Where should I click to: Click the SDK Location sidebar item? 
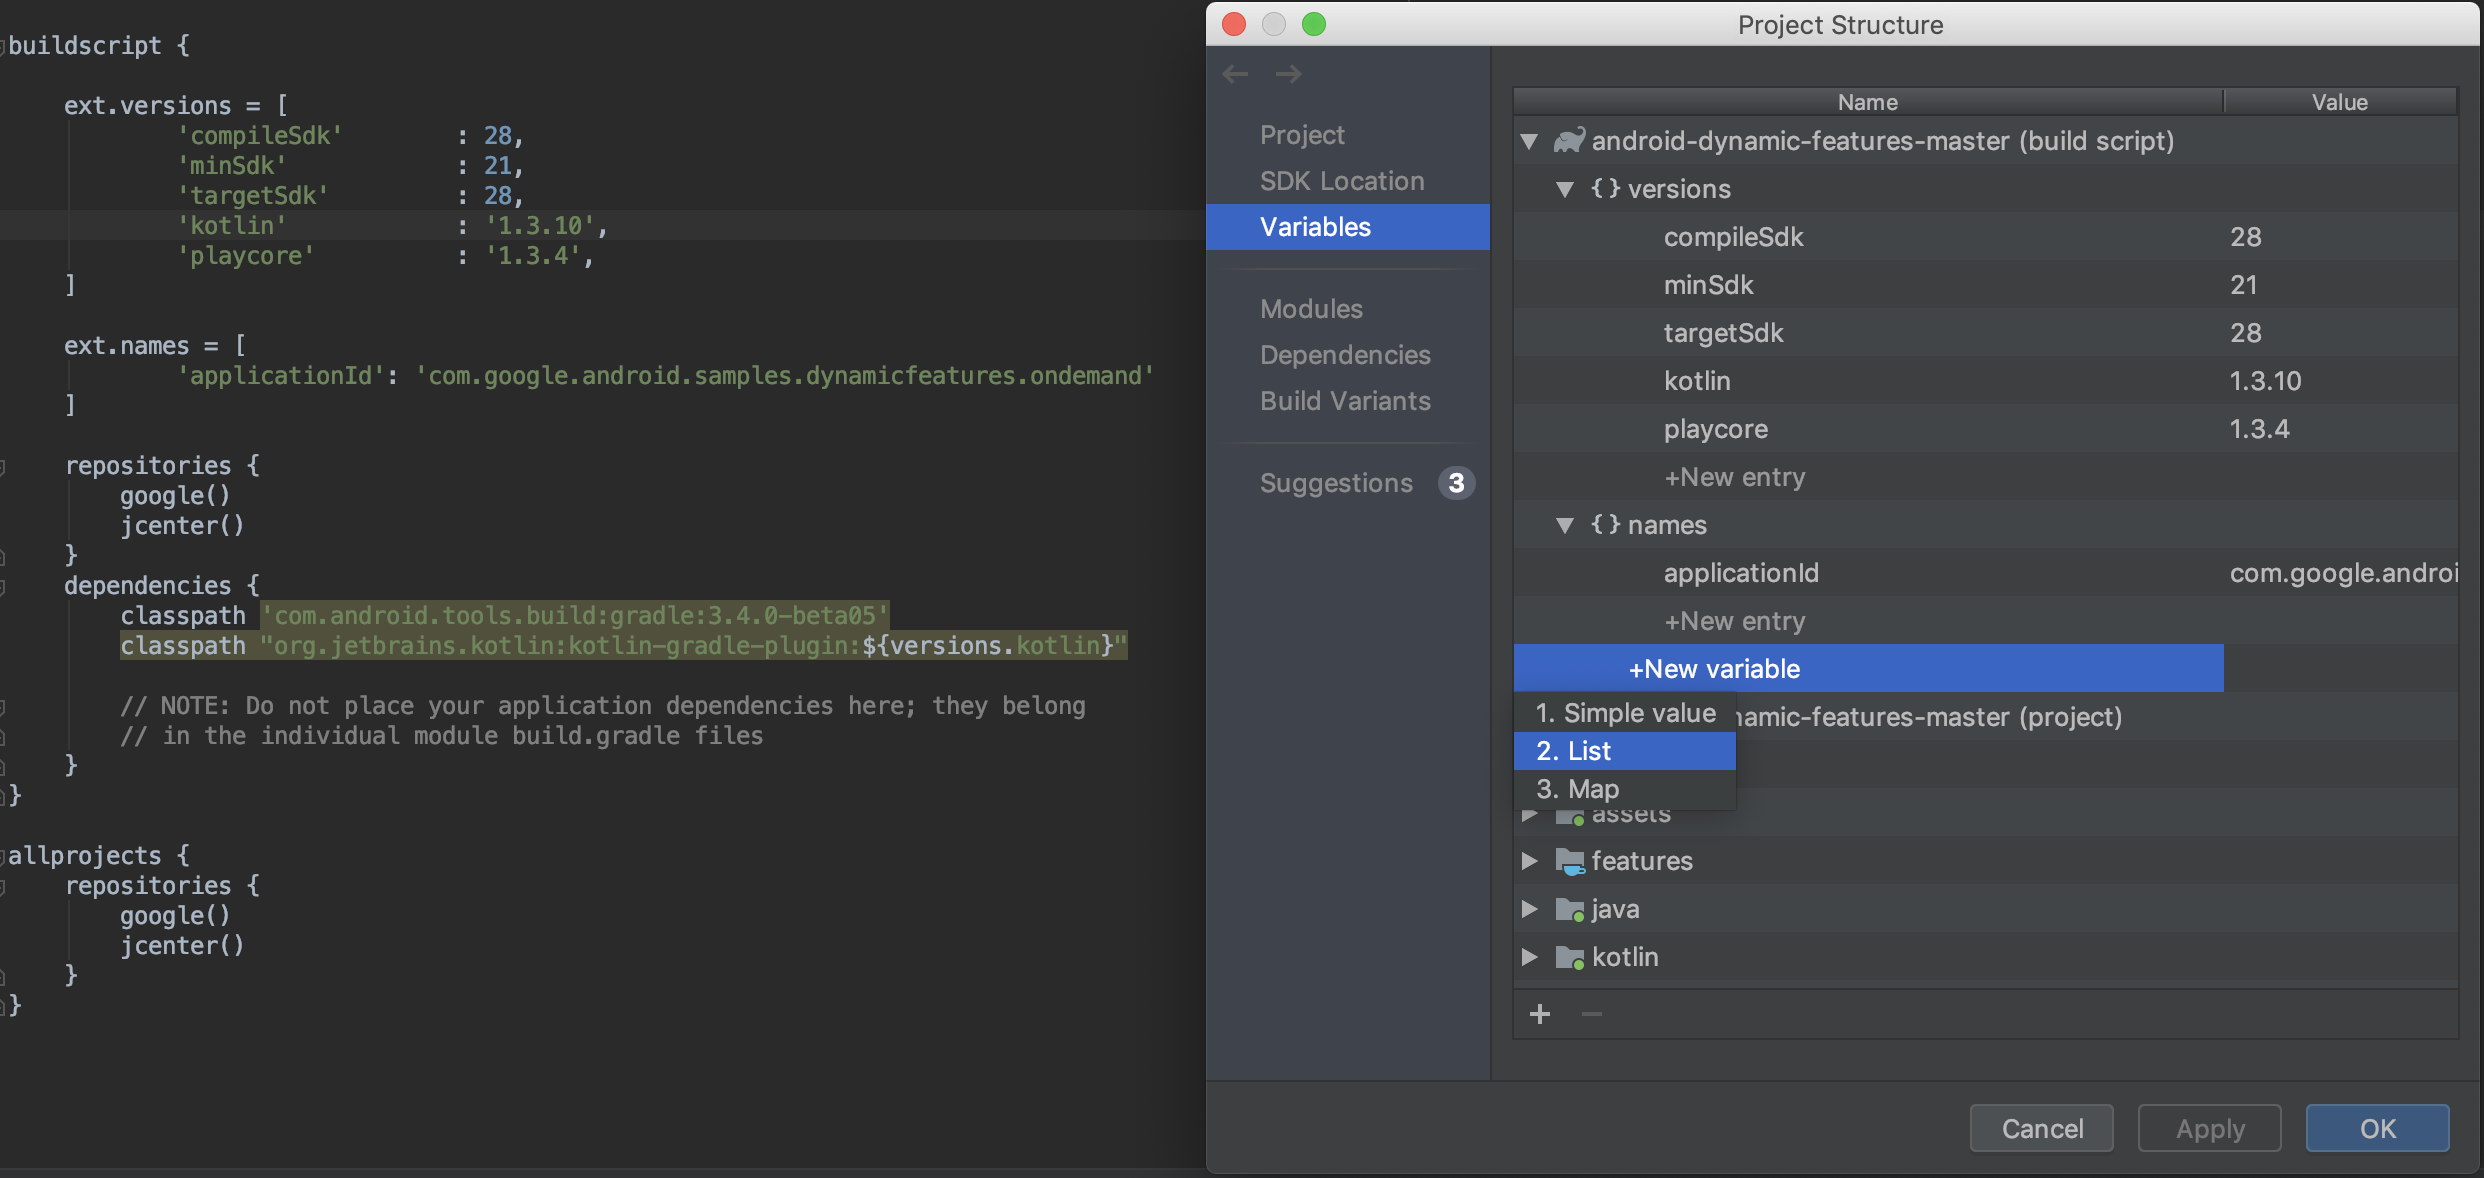[x=1342, y=179]
